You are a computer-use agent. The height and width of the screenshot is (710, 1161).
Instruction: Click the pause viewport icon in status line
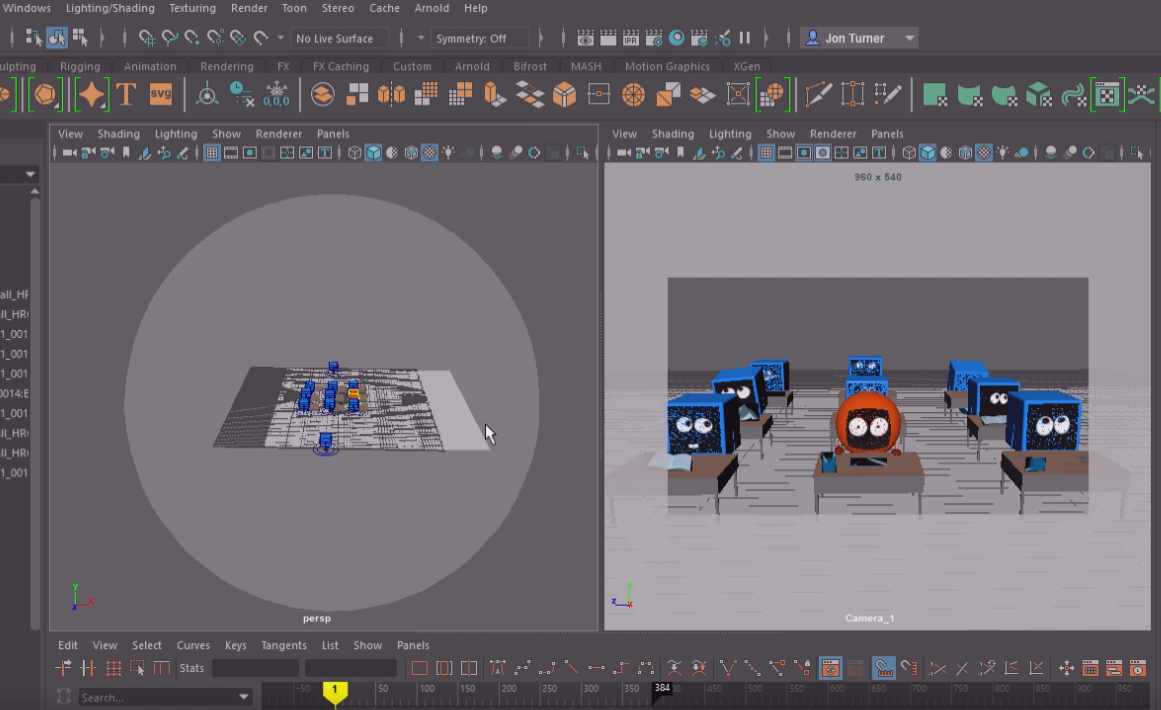pyautogui.click(x=745, y=38)
